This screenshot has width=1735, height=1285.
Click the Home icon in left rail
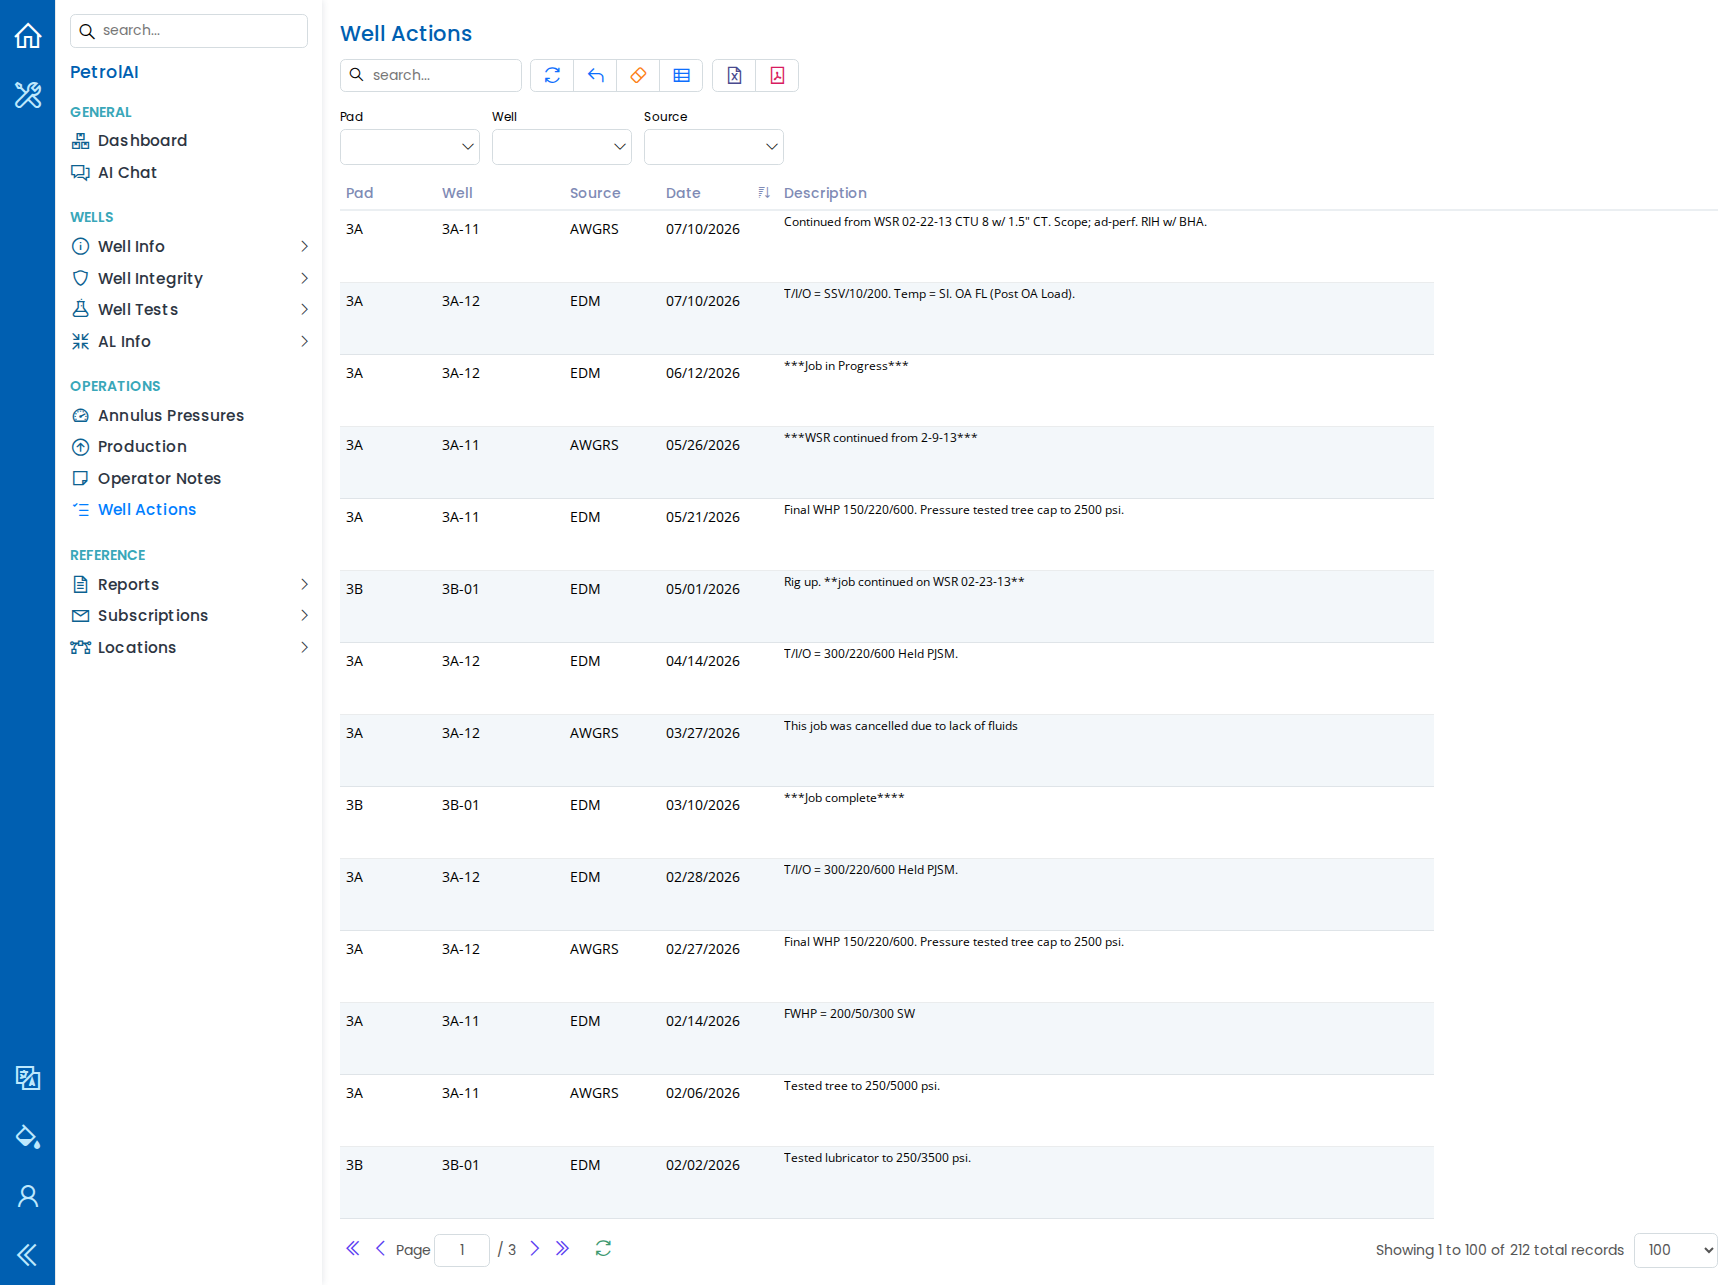pyautogui.click(x=28, y=36)
